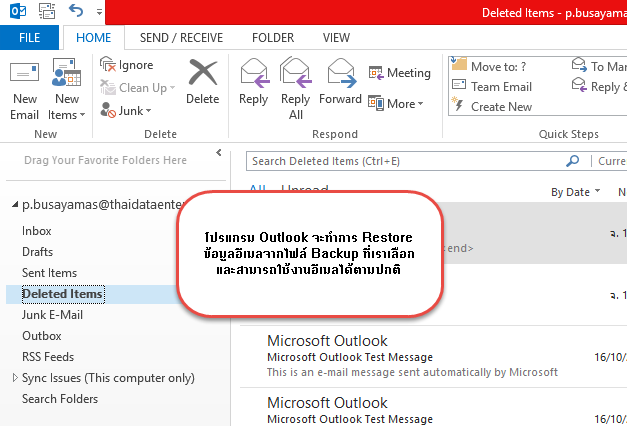Switch to the VIEW tab
627x426 pixels.
(336, 38)
